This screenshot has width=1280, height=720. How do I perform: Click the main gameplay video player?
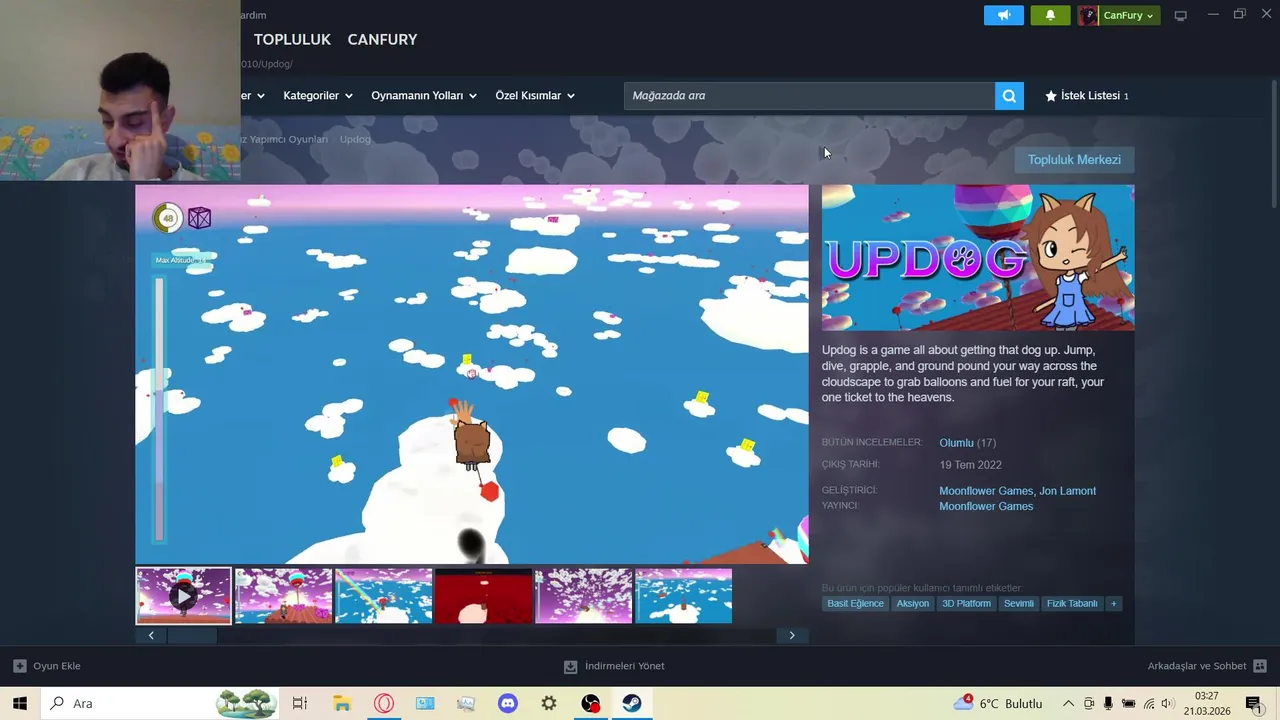point(472,374)
